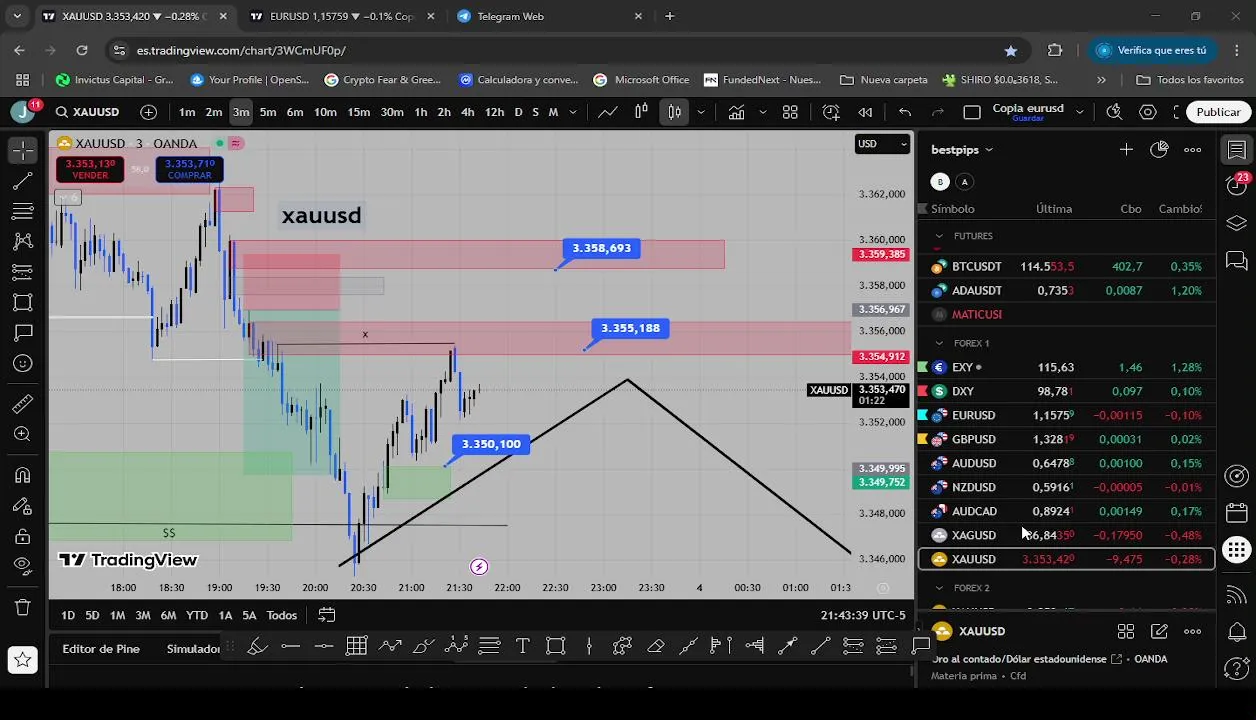Select the 1D date range
Screen dimensions: 1256x720
tap(68, 615)
